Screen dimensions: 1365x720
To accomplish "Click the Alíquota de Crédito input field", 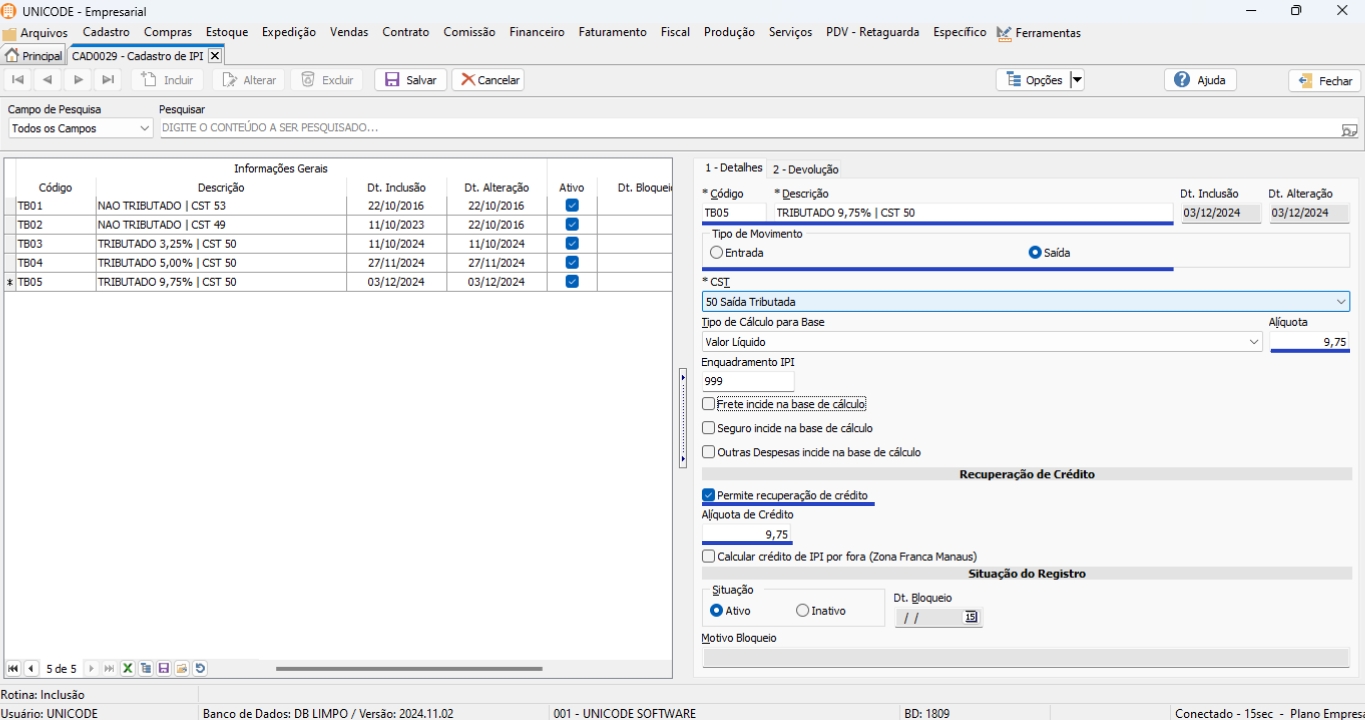I will pos(746,535).
